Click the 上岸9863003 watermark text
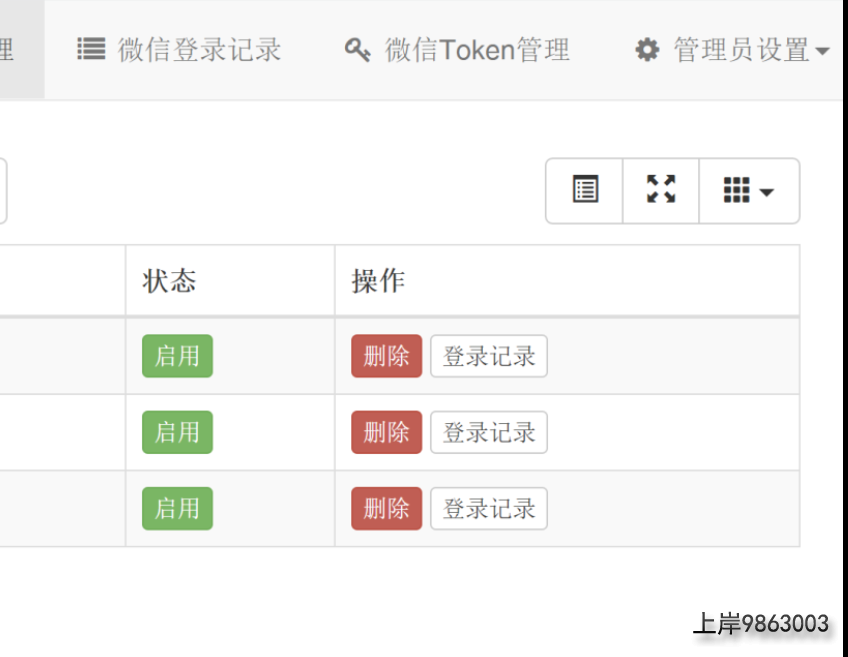The image size is (848, 657). pyautogui.click(x=761, y=624)
